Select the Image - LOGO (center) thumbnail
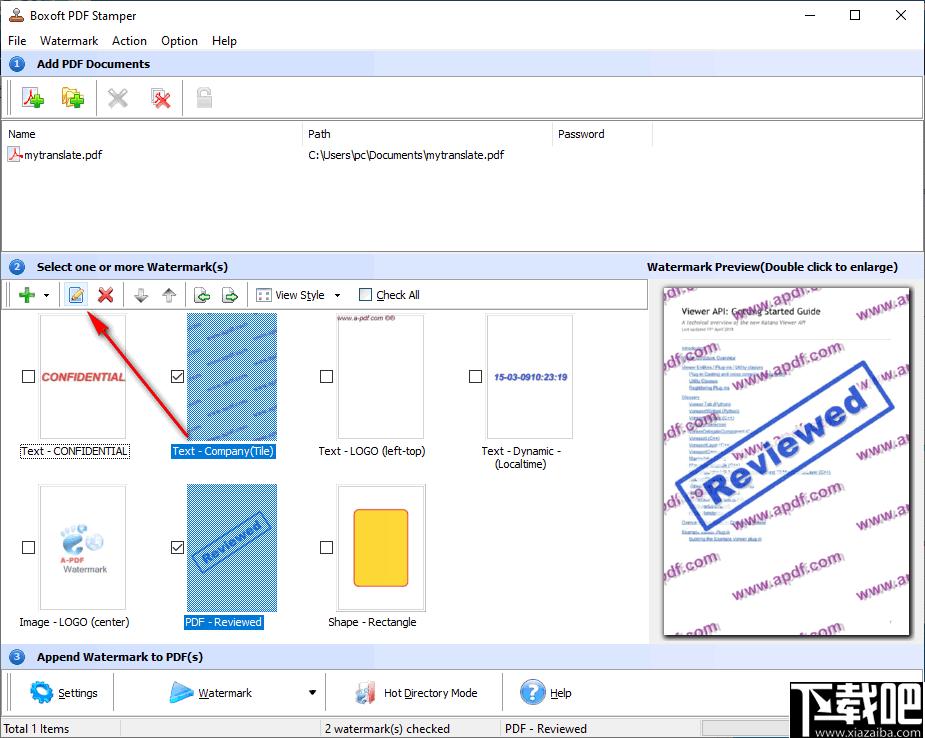 tap(83, 547)
